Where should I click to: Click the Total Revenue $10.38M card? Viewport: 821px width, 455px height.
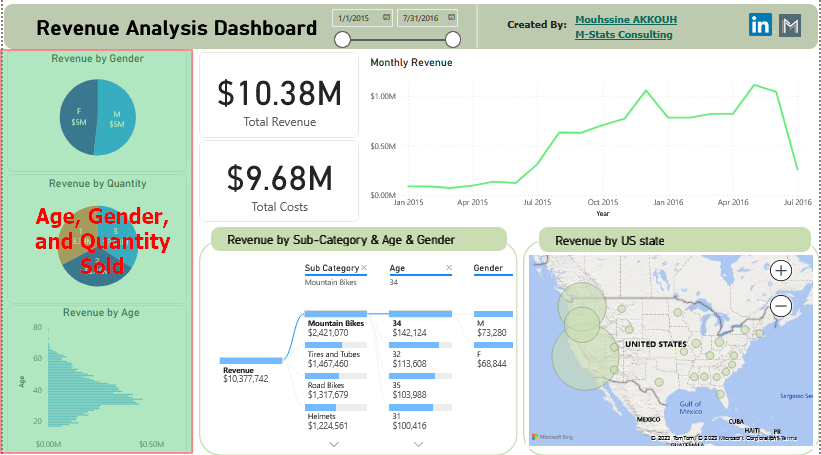[279, 96]
